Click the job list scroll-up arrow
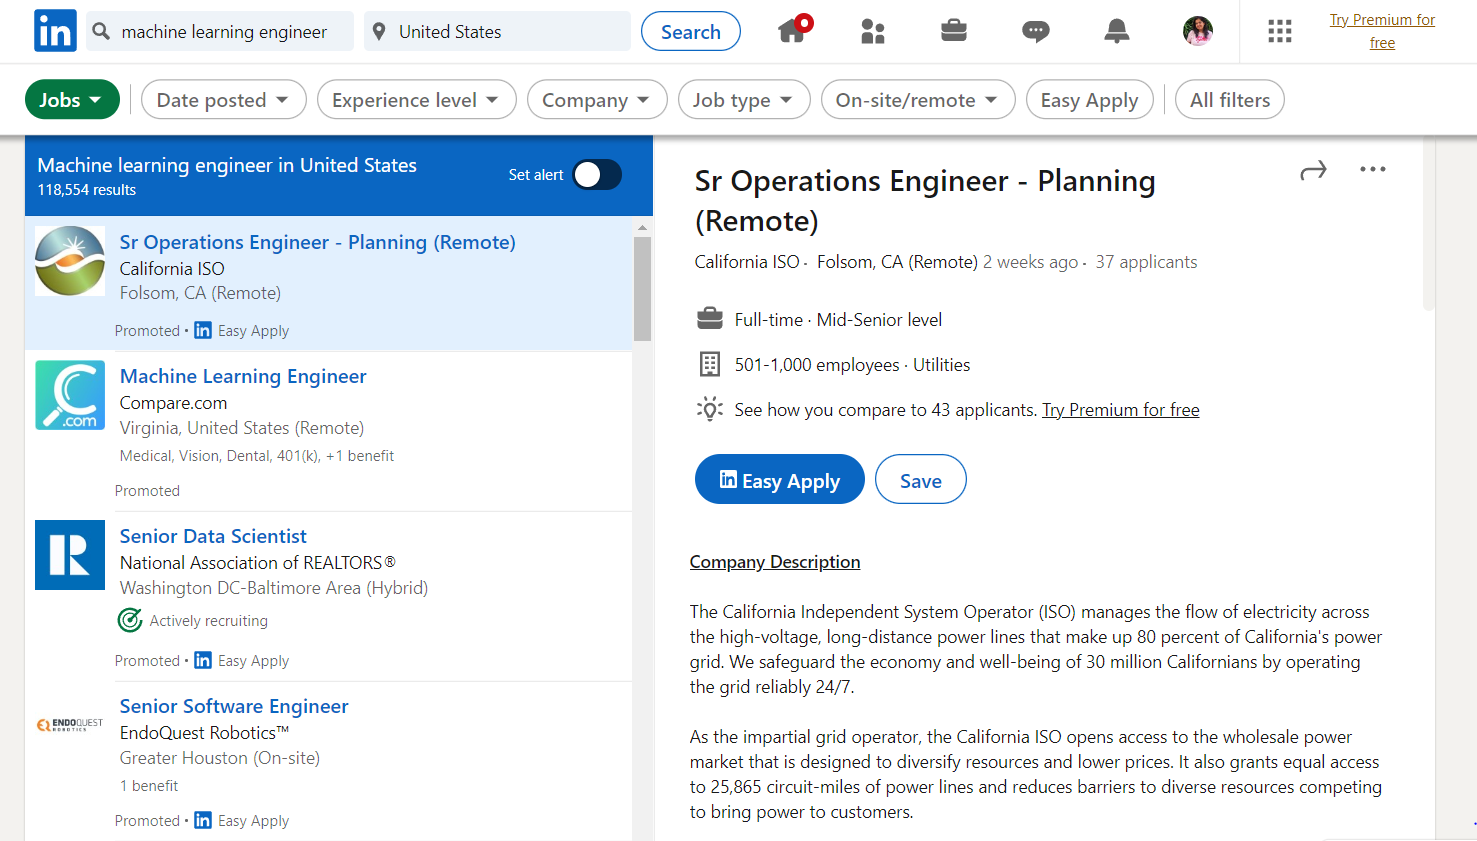1477x841 pixels. coord(642,228)
